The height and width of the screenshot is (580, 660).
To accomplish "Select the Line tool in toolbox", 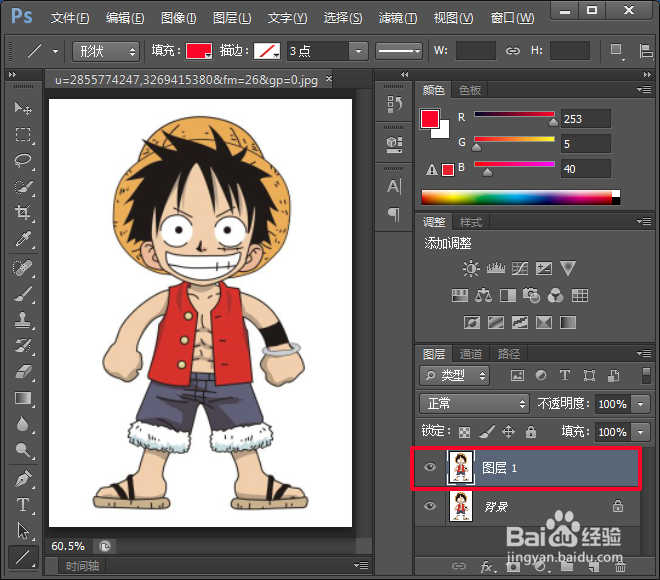I will point(23,557).
